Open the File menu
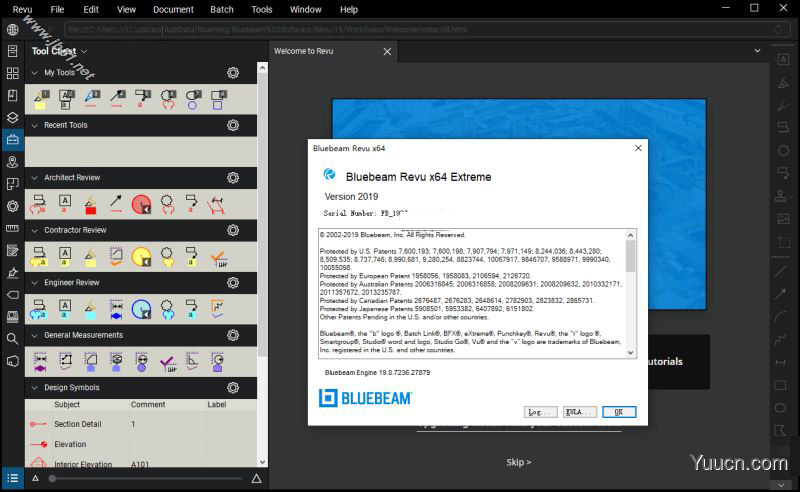Screen dimensions: 800x492 57,9
